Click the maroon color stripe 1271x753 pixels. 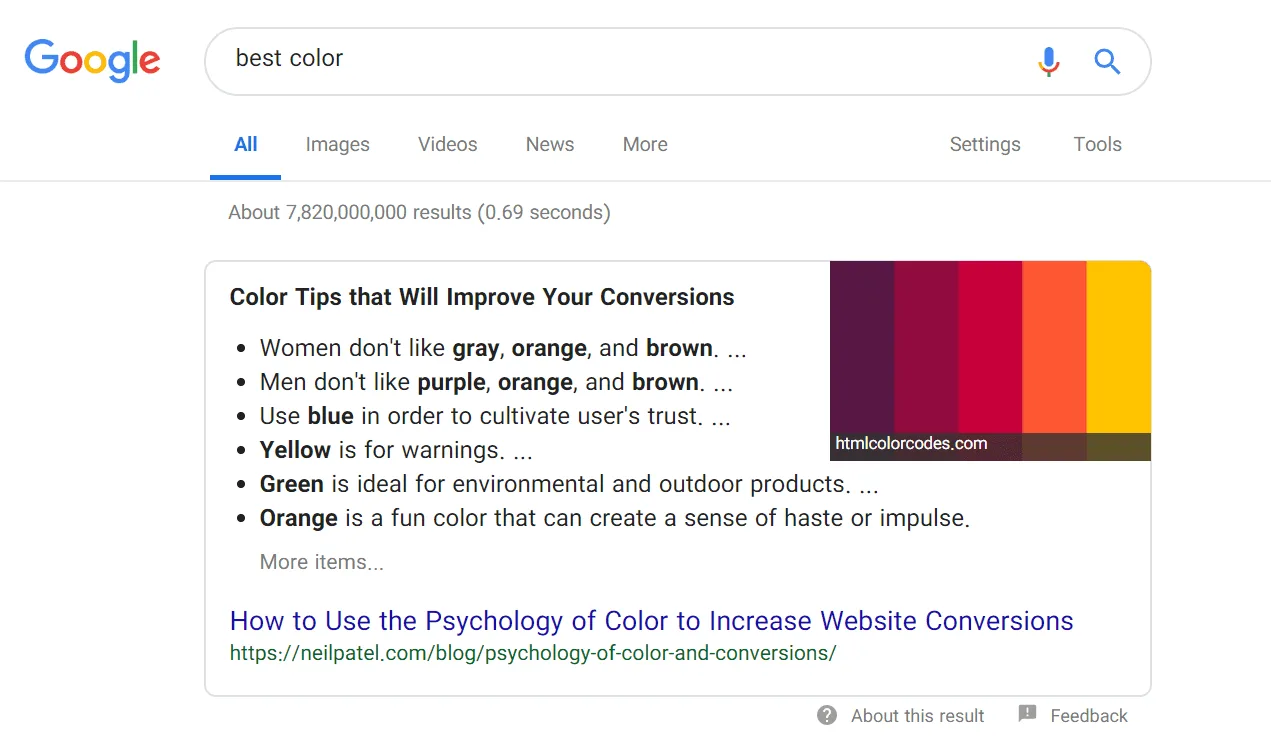[x=926, y=346]
